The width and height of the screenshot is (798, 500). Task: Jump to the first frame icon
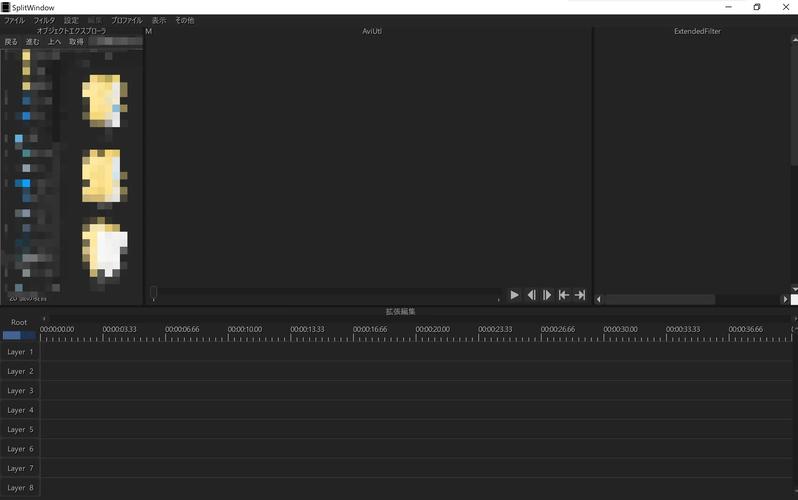coord(563,295)
